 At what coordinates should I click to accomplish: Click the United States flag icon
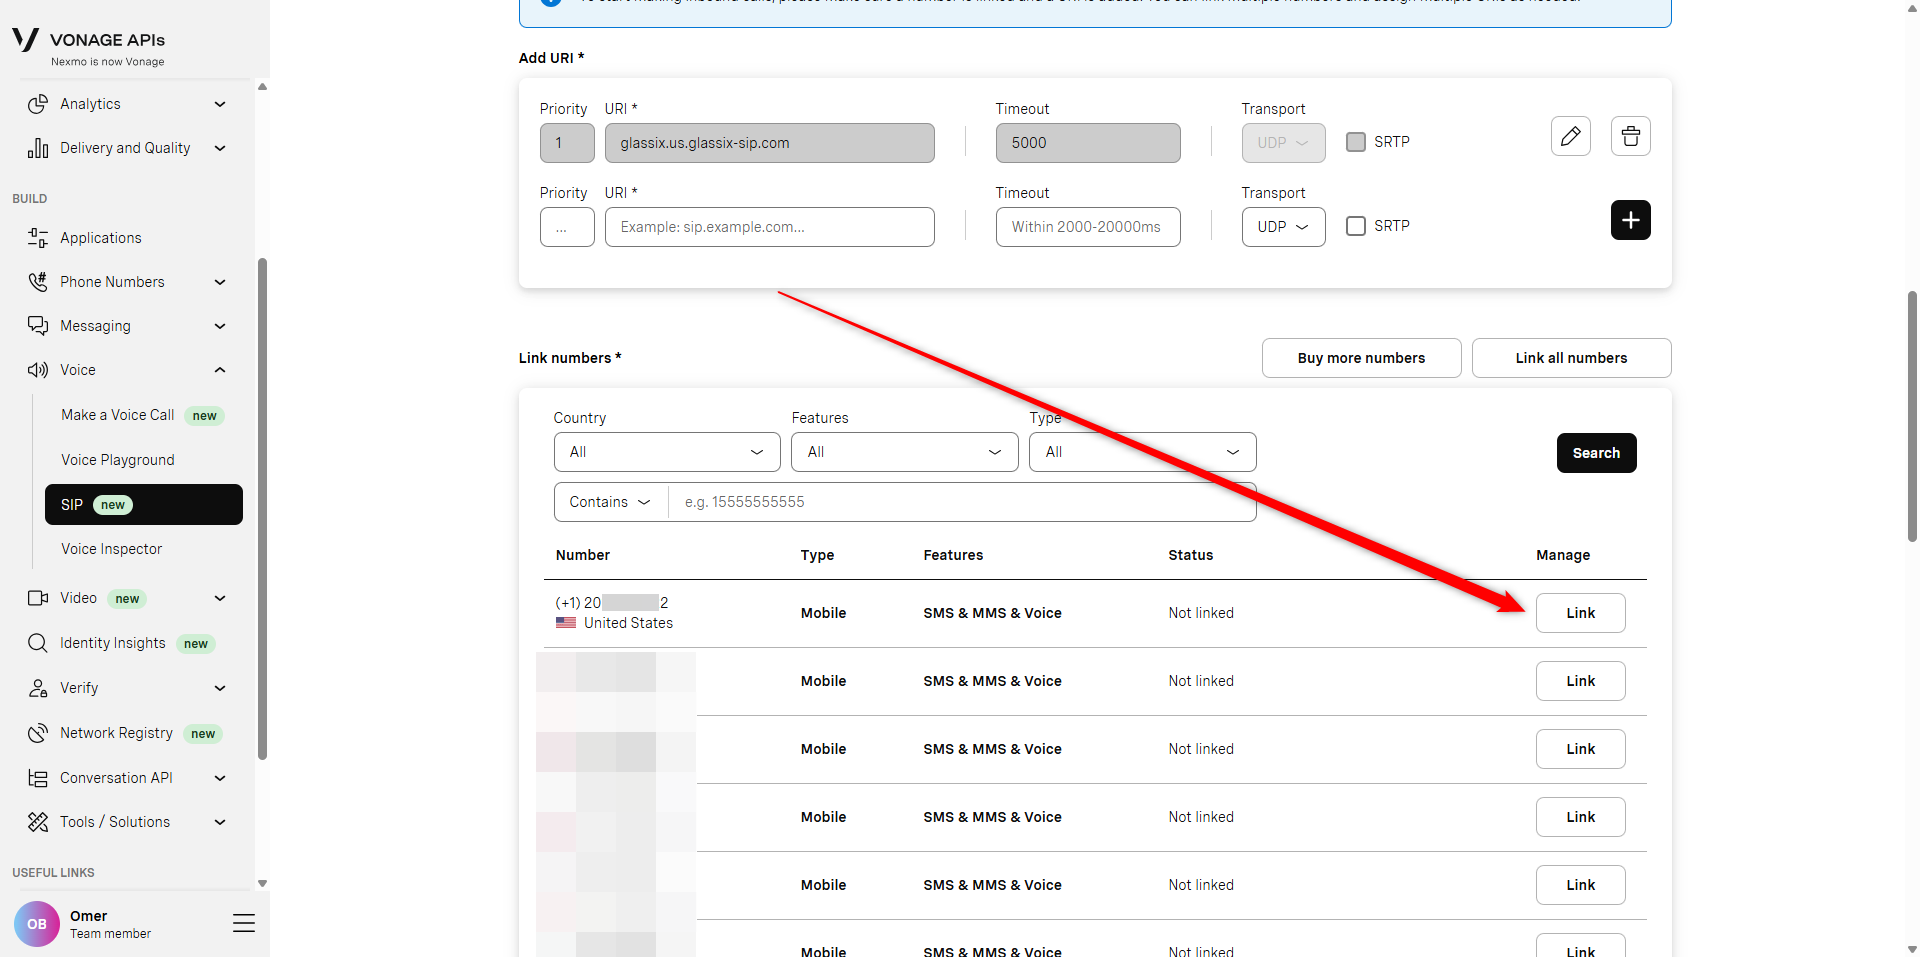coord(566,622)
